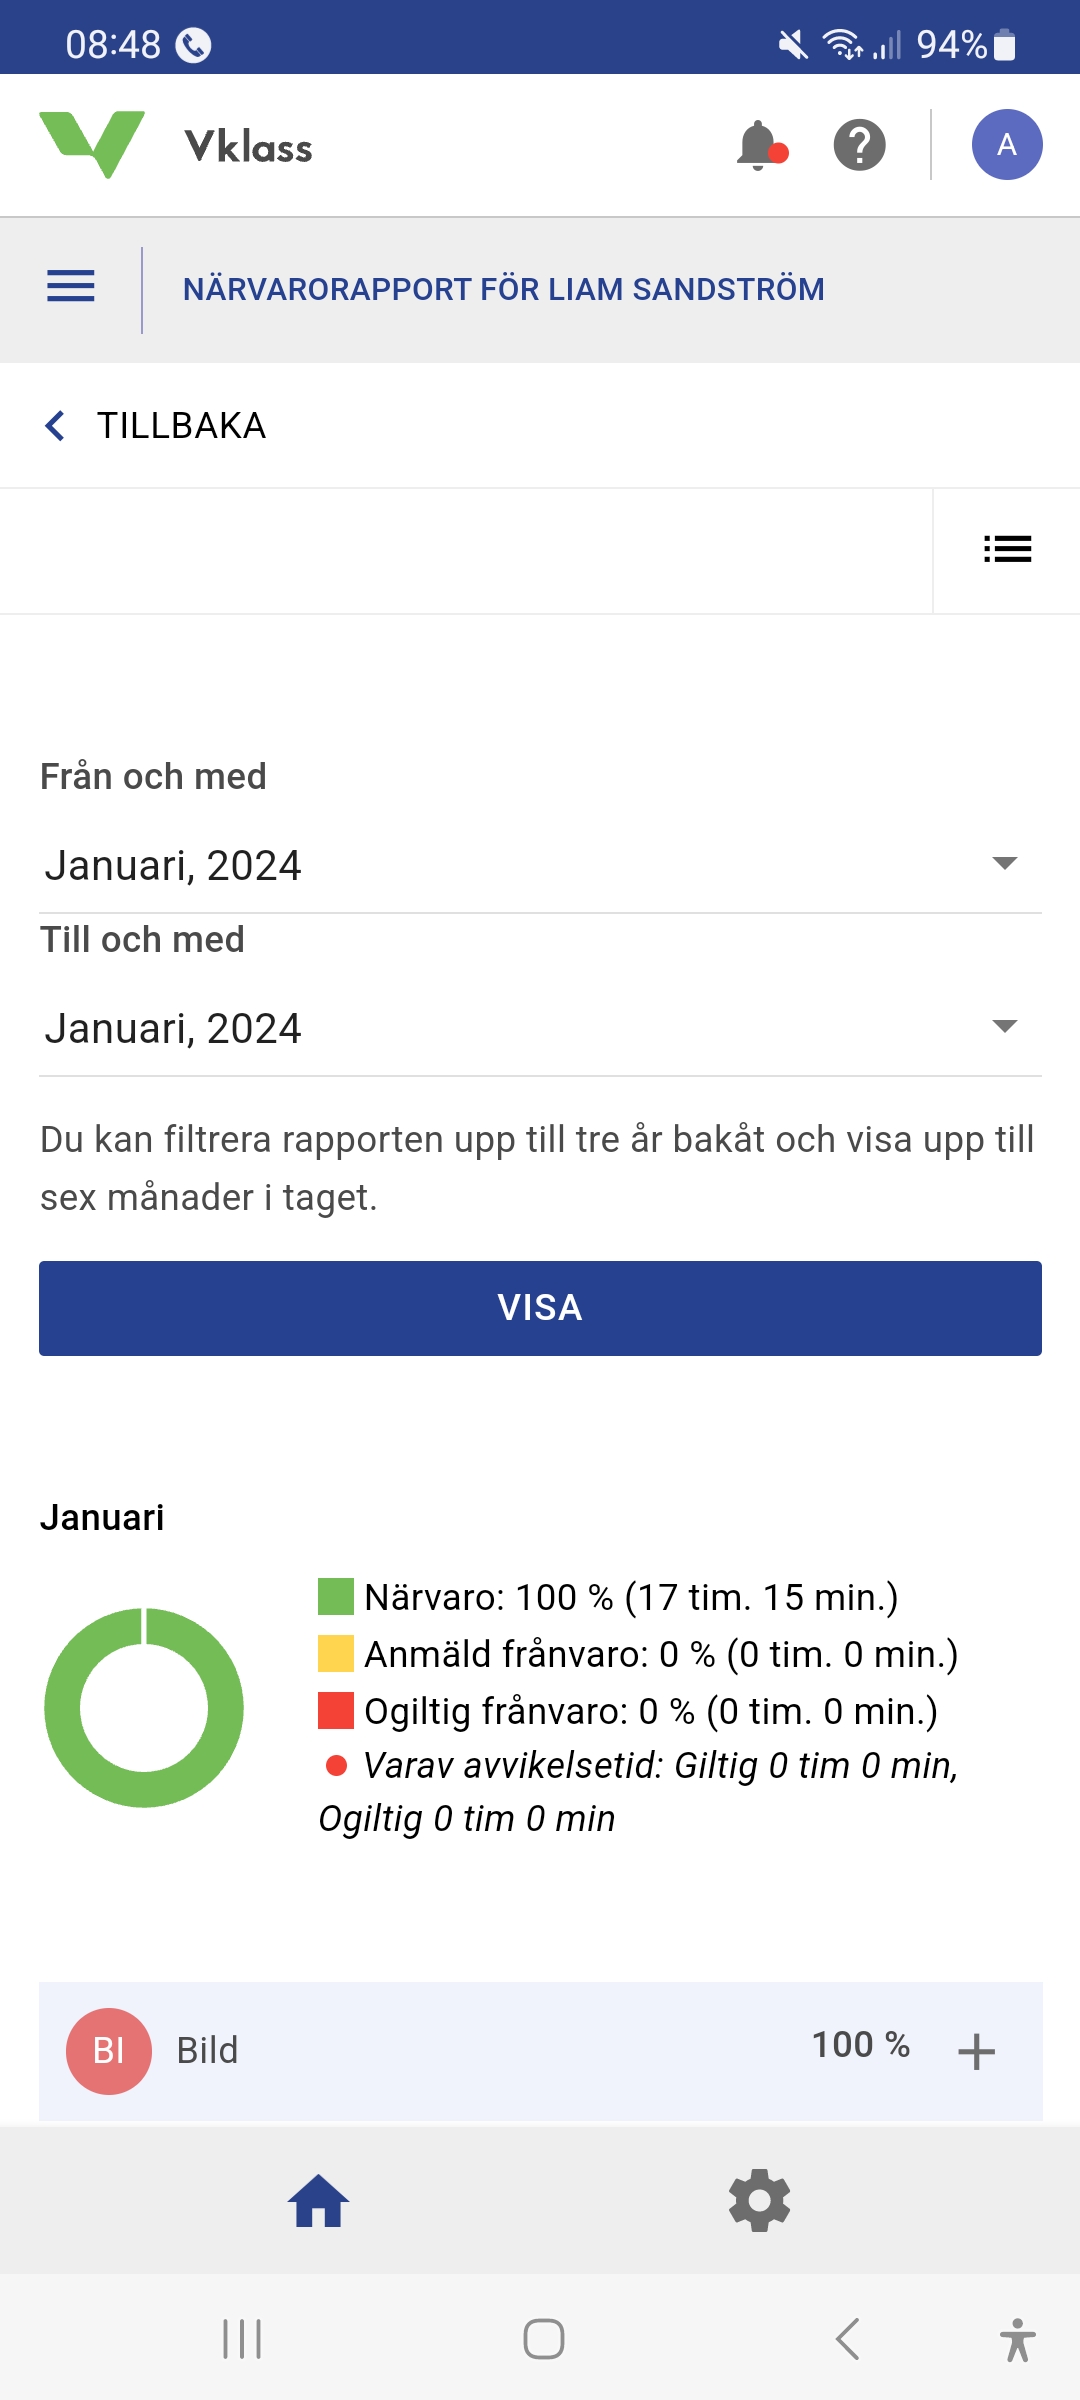Tap the Android accessibility icon
This screenshot has width=1080, height=2400.
click(x=1017, y=2340)
